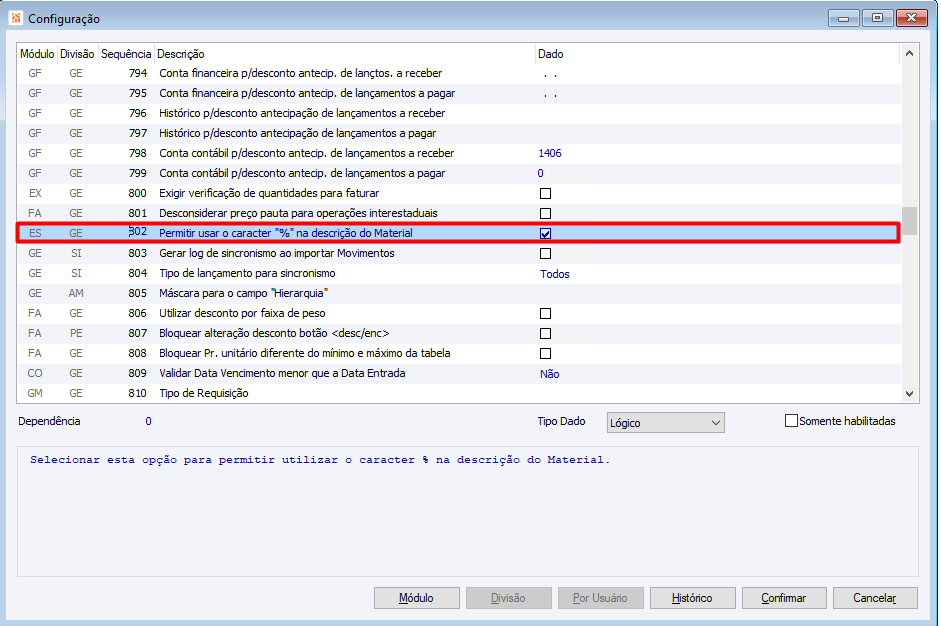This screenshot has height=626, width=941.
Task: Toggle checkbox for Exigir verificação de quantidades para faturar
Action: tap(545, 193)
